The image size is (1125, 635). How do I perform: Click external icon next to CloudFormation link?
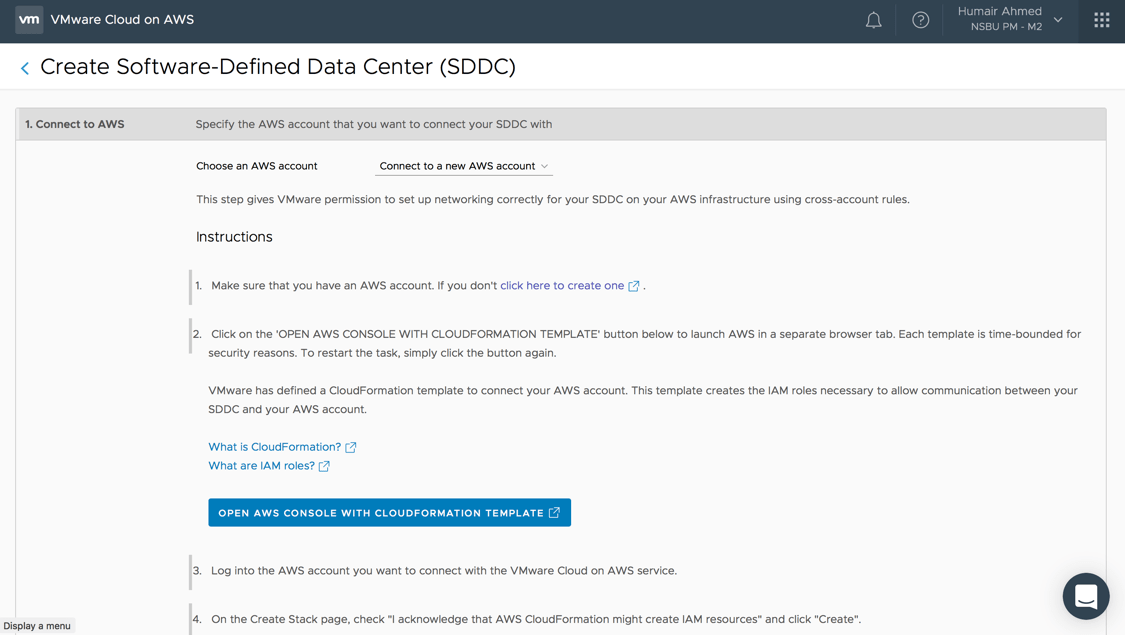pos(351,447)
